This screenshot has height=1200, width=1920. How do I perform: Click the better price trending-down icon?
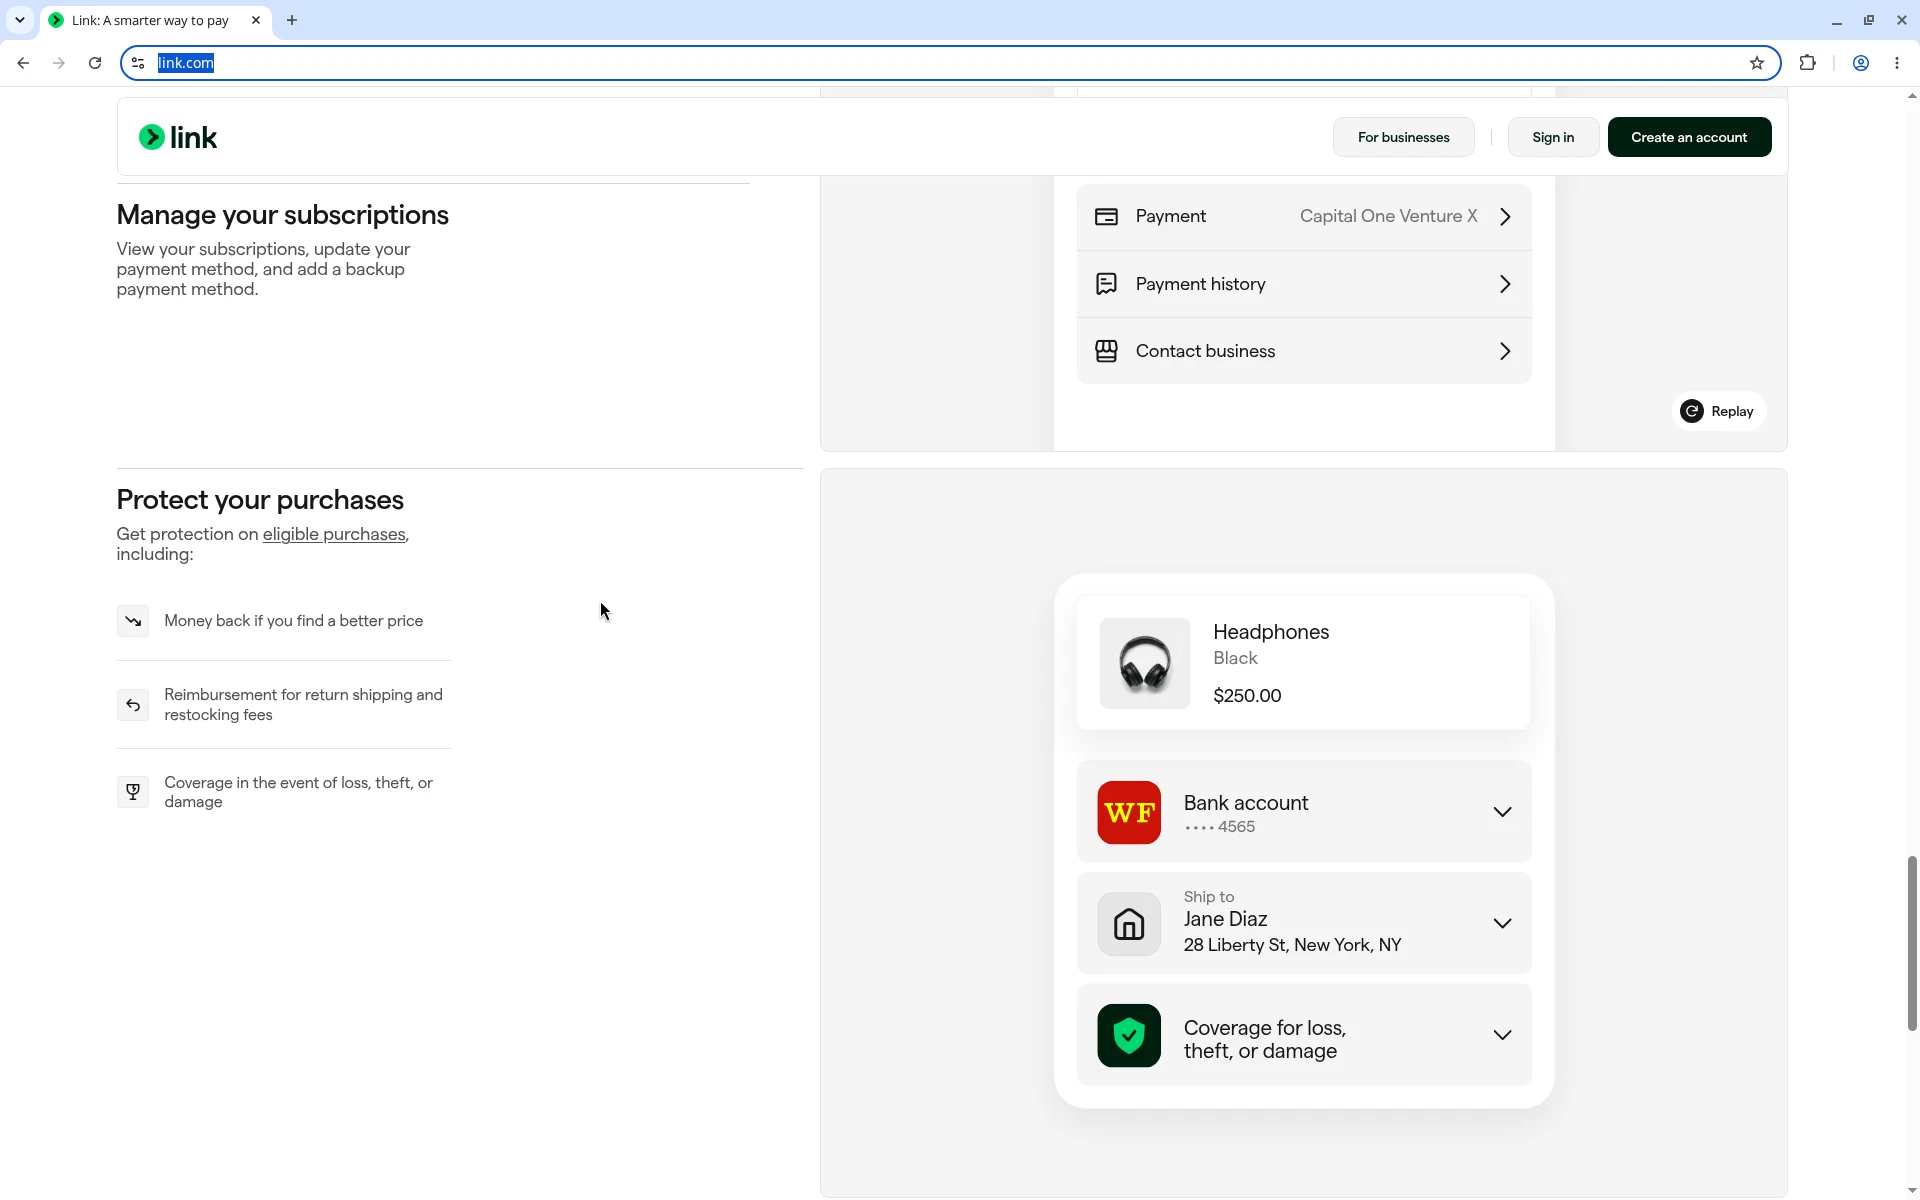click(x=133, y=621)
